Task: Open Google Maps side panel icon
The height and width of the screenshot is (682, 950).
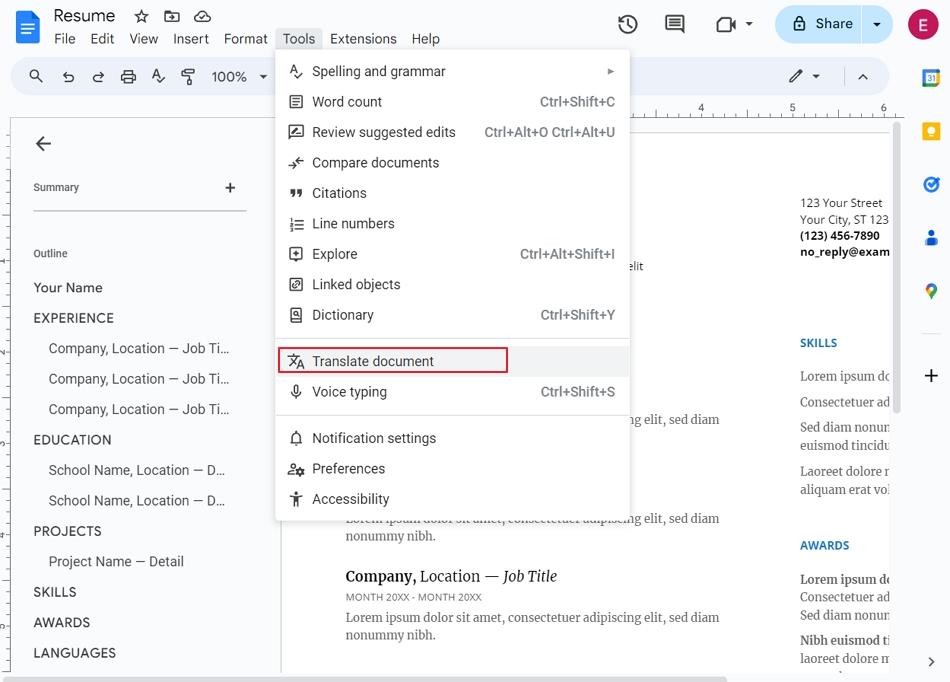Action: [931, 291]
